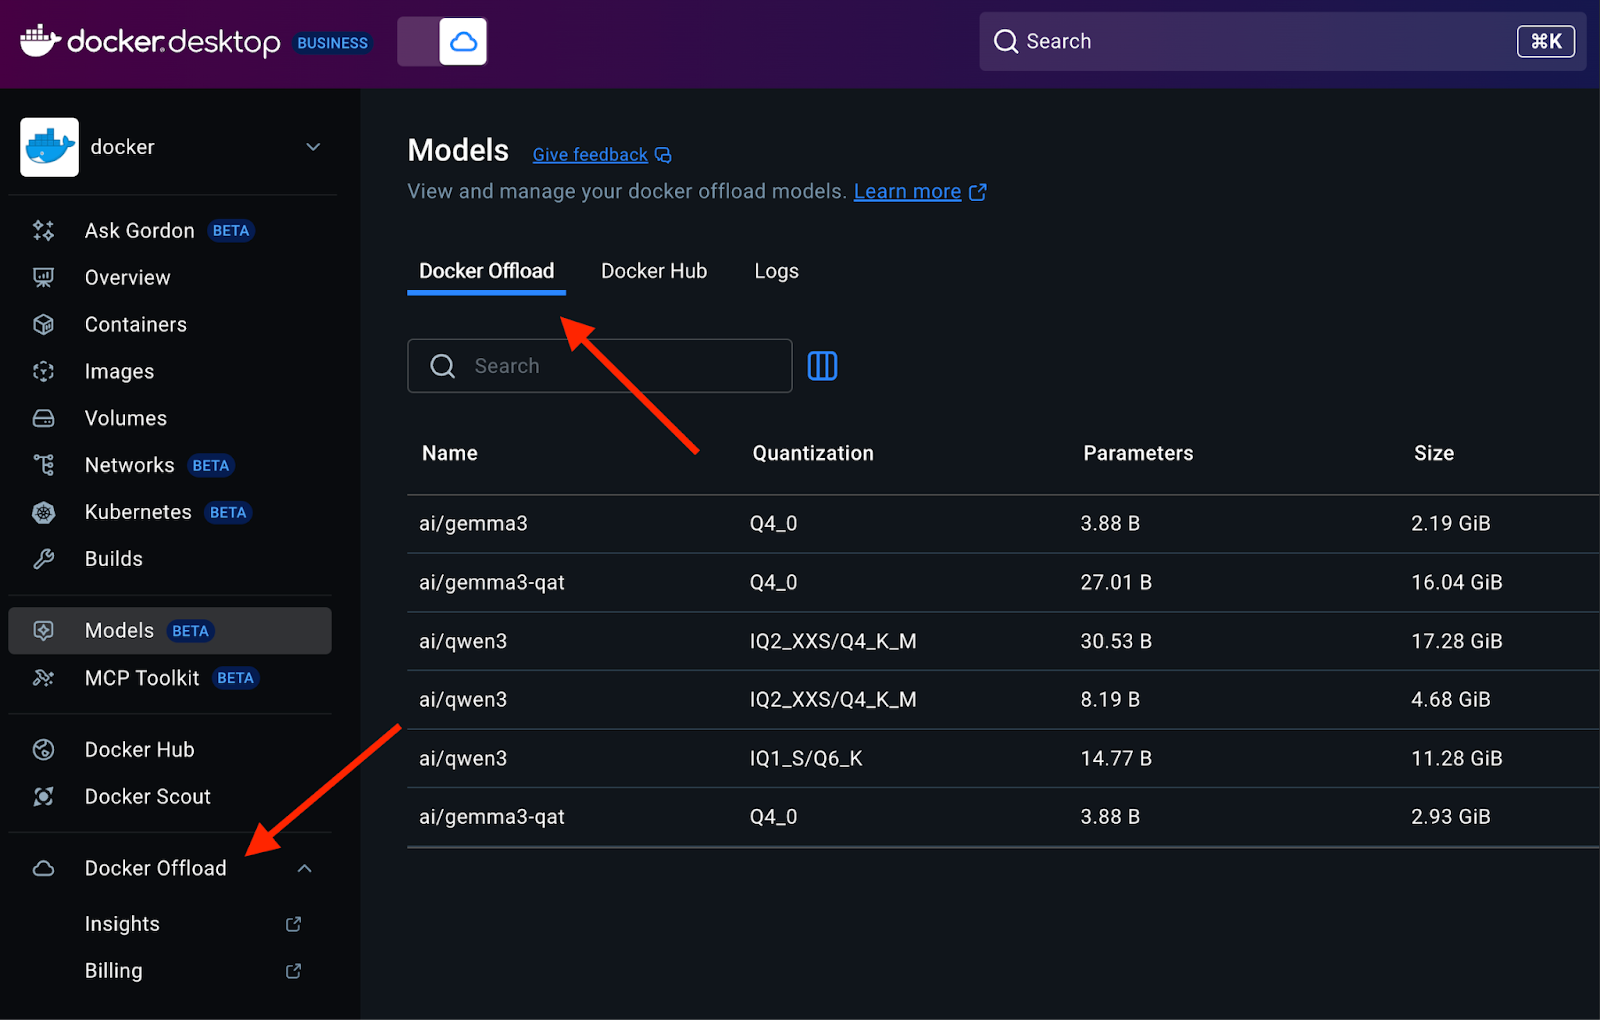Screen dimensions: 1600x1020
Task: Click external link icon next to Insights
Action: click(293, 924)
